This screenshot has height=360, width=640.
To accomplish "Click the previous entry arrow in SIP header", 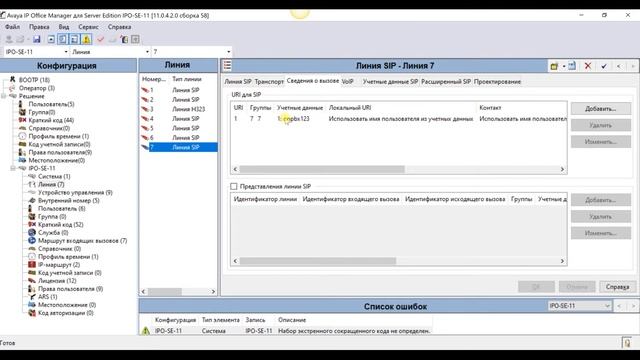I will pyautogui.click(x=619, y=66).
